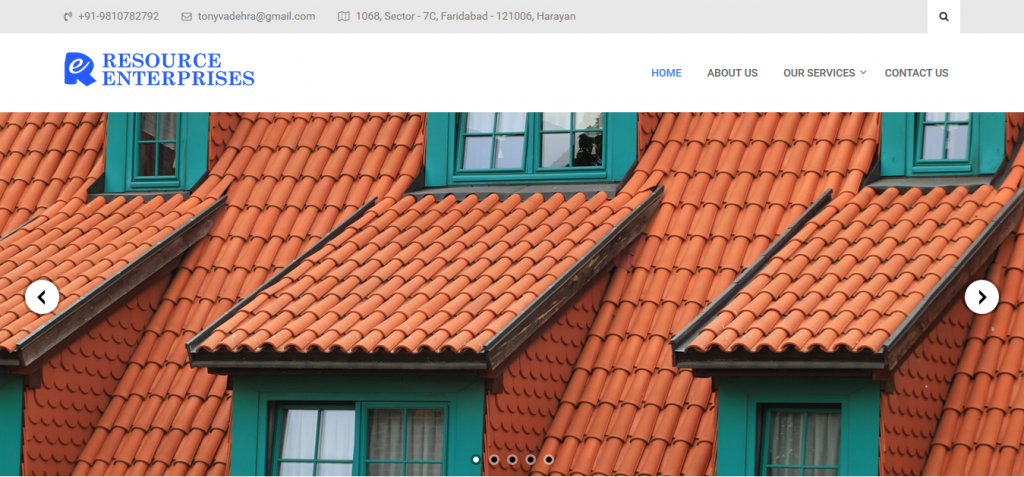The height and width of the screenshot is (477, 1024).
Task: Select the first carousel dot
Action: 475,459
